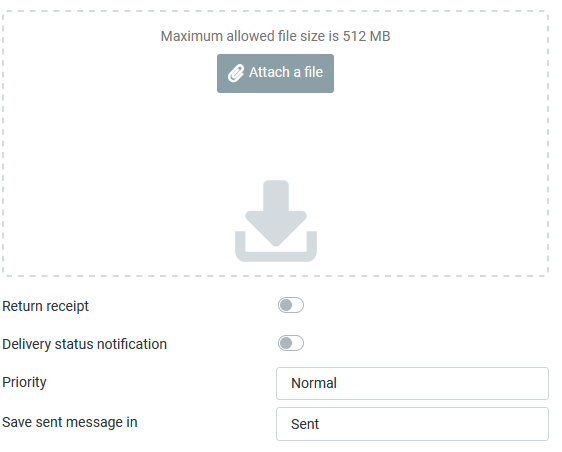Click the Delivery status notification label
562x452 pixels.
pyautogui.click(x=85, y=344)
